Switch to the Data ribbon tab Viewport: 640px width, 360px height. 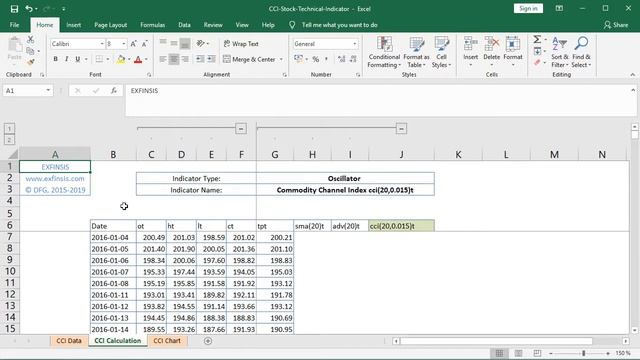184,25
